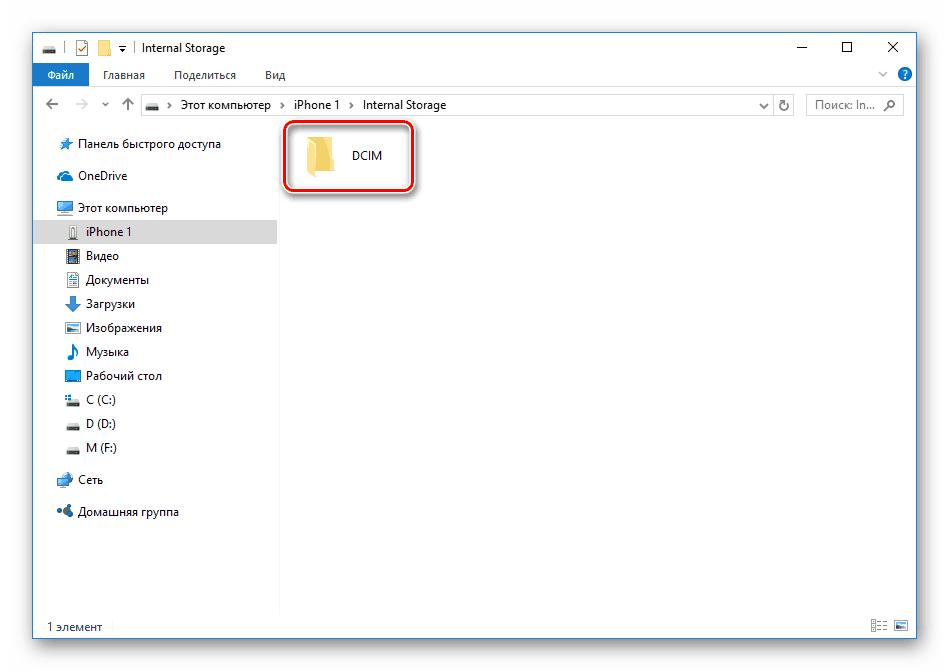
Task: Click the search magnifier icon
Action: (x=889, y=105)
